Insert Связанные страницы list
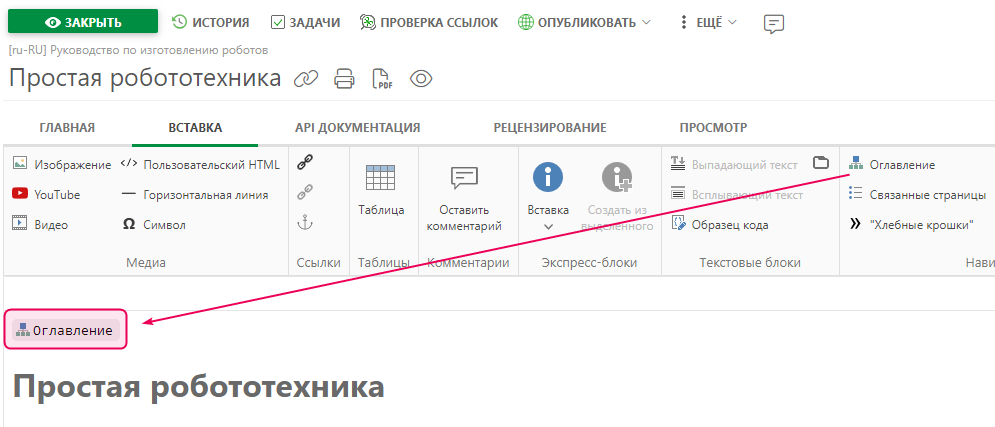This screenshot has height=427, width=995. tap(917, 194)
